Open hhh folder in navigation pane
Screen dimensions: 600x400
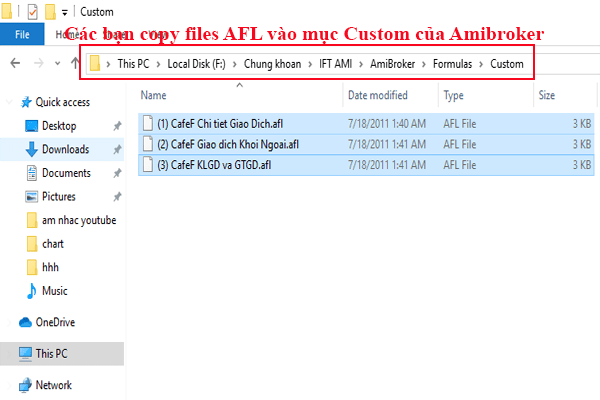coord(50,267)
